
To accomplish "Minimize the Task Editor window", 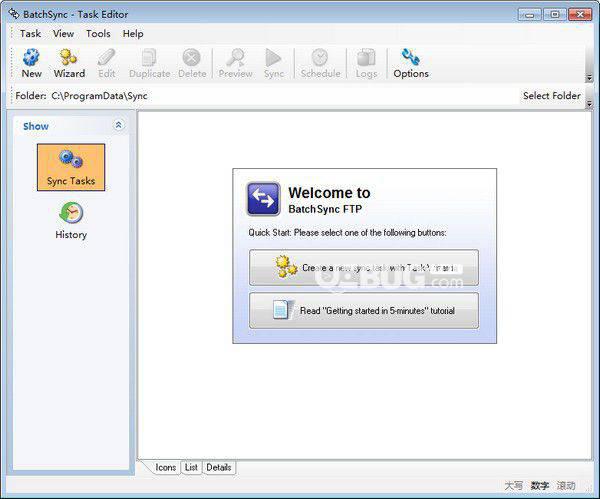I will 530,15.
